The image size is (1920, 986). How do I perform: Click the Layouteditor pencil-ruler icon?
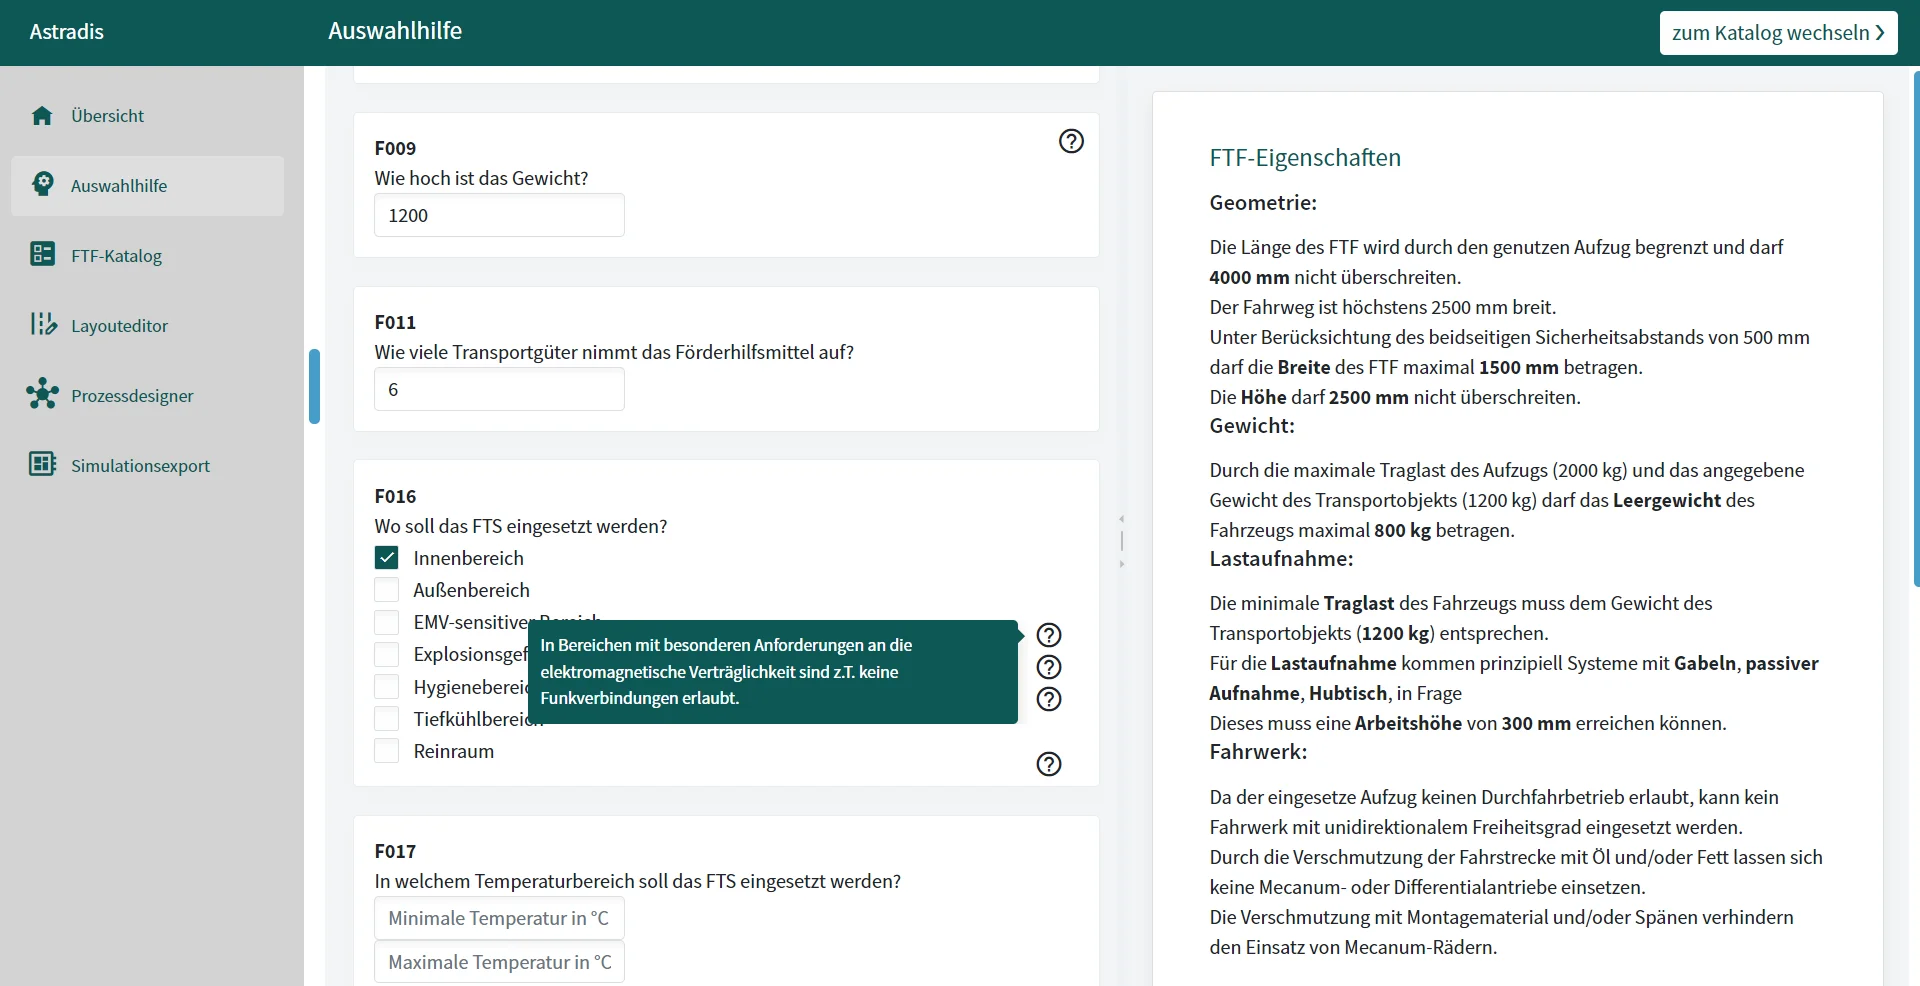pos(42,325)
